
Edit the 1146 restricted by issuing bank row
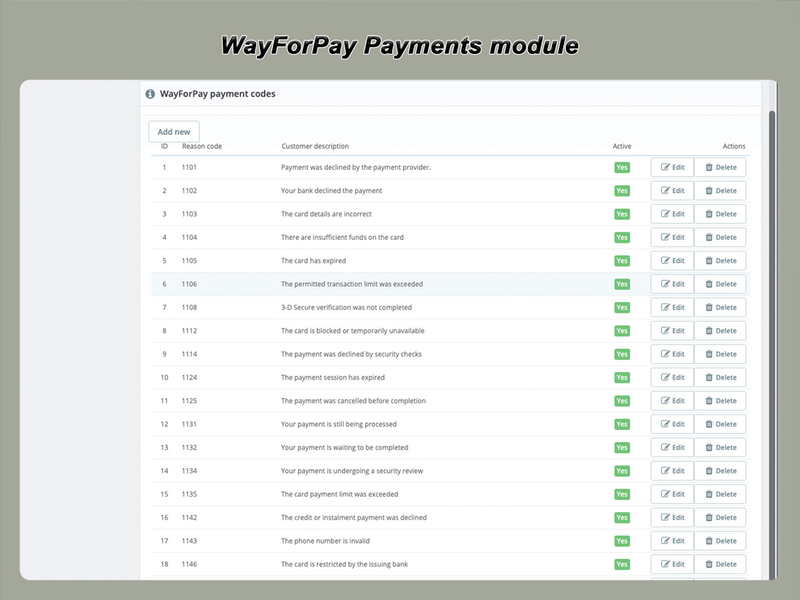[672, 564]
